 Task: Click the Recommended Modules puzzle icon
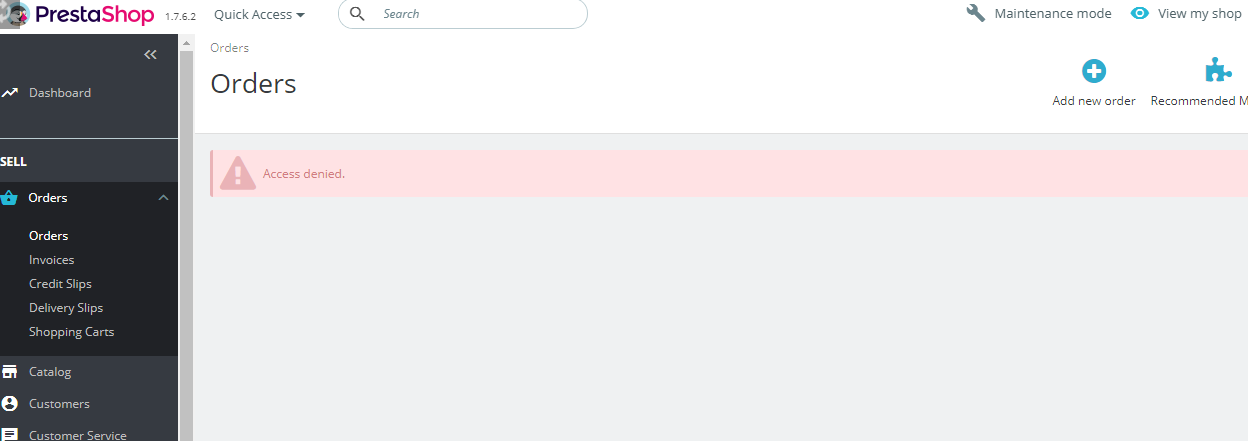click(x=1217, y=70)
